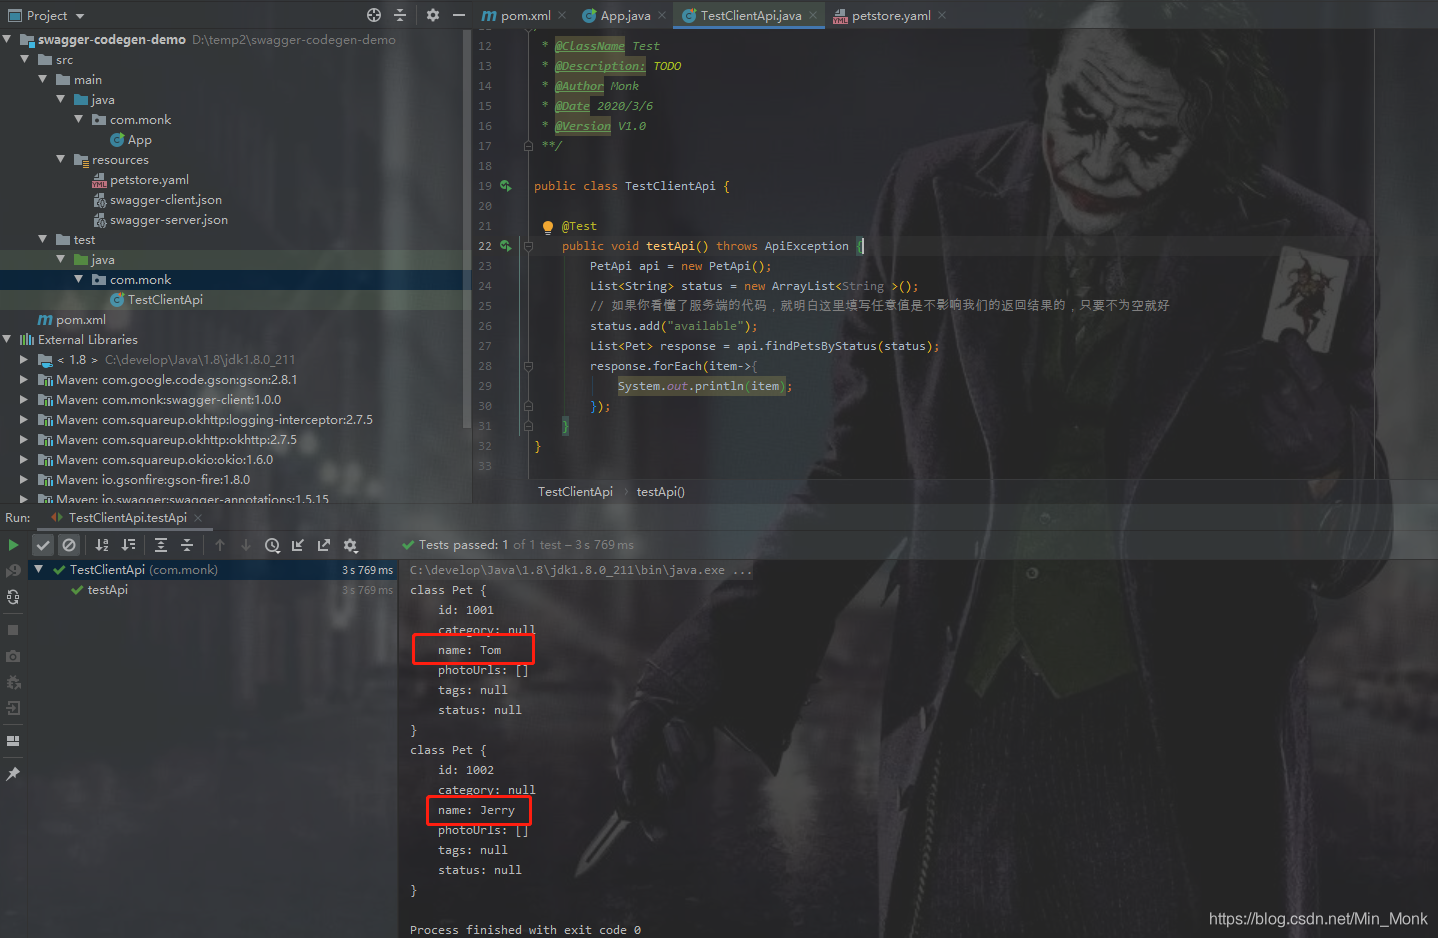
Task: Sort test results alphabetically
Action: (x=102, y=545)
